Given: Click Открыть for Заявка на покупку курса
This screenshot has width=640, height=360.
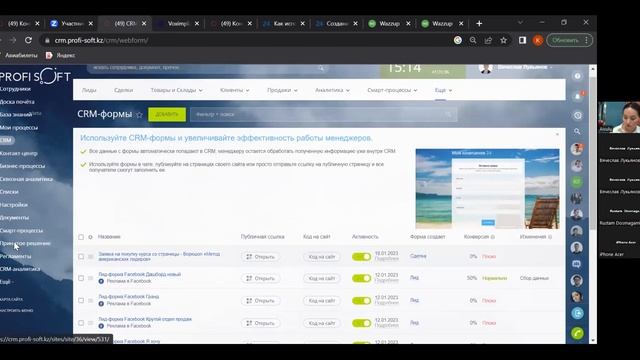Looking at the screenshot, I should click(x=260, y=257).
